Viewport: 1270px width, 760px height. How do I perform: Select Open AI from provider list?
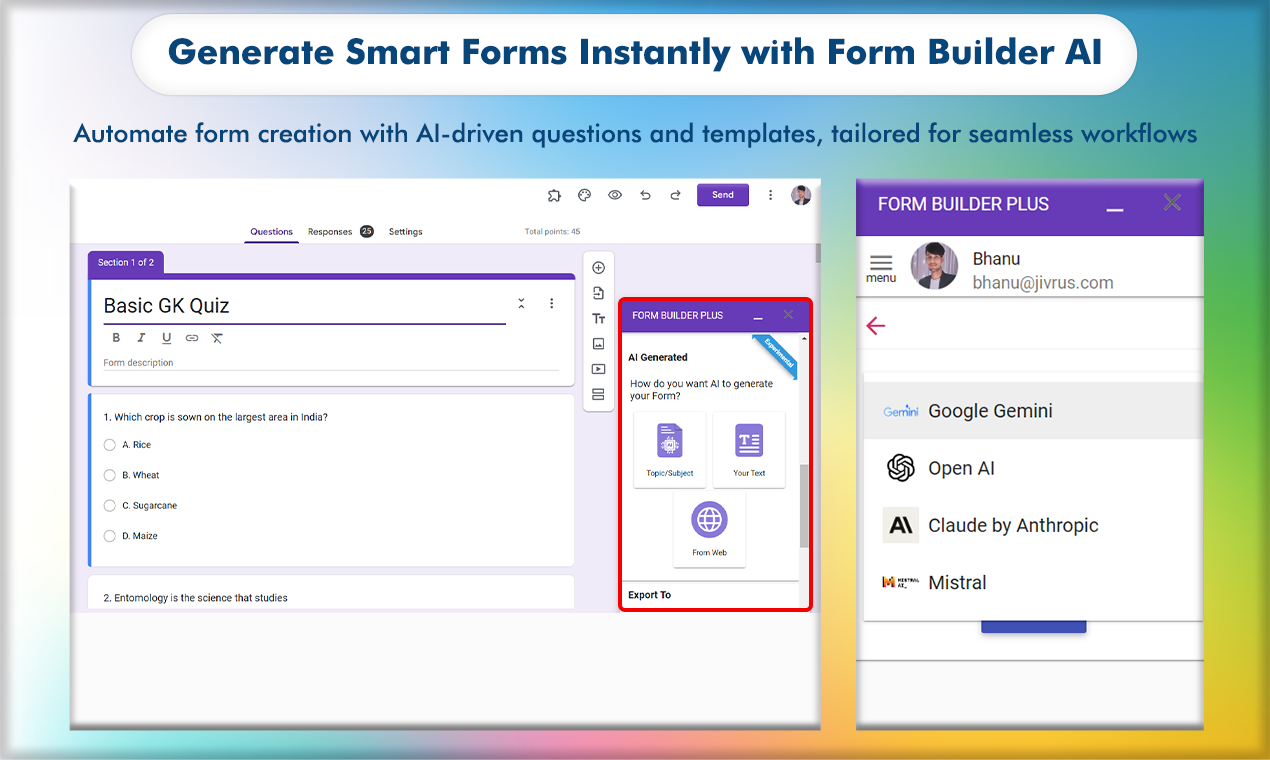point(1033,468)
